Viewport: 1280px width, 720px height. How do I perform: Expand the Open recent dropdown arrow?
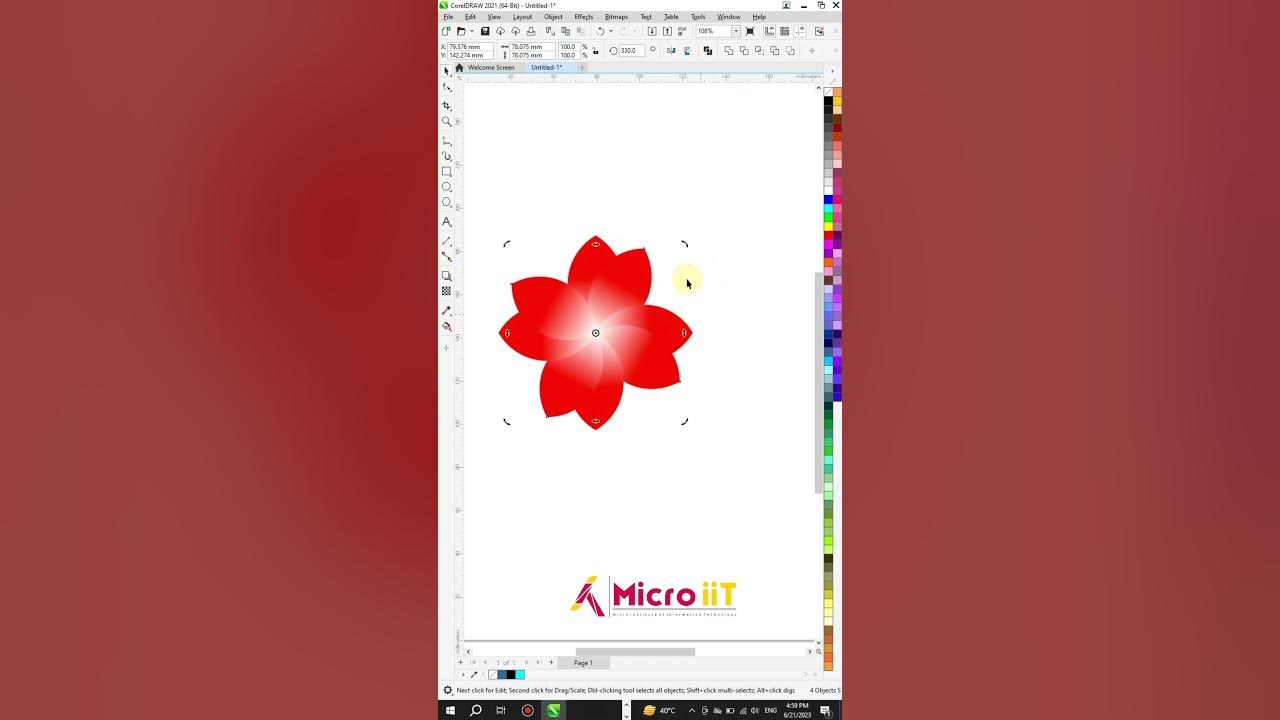pyautogui.click(x=472, y=31)
